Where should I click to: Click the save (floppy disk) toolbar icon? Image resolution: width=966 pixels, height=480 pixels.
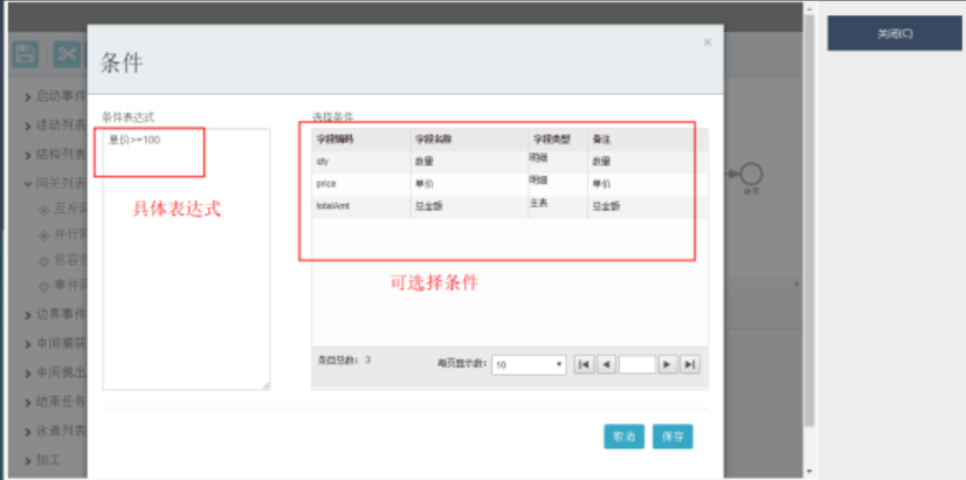[25, 54]
